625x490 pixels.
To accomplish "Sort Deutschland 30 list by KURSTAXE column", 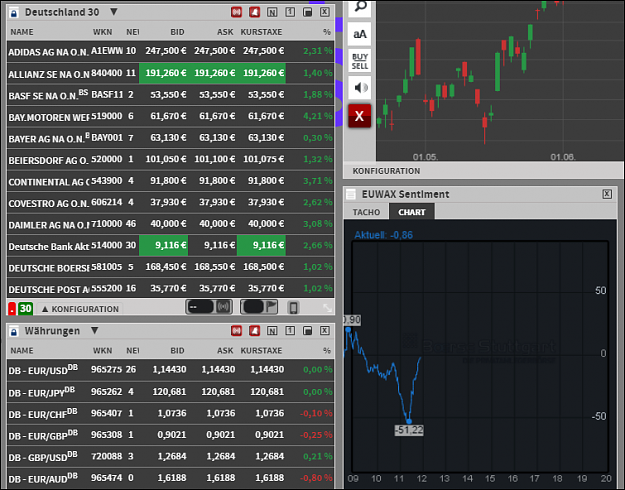I will tap(261, 32).
